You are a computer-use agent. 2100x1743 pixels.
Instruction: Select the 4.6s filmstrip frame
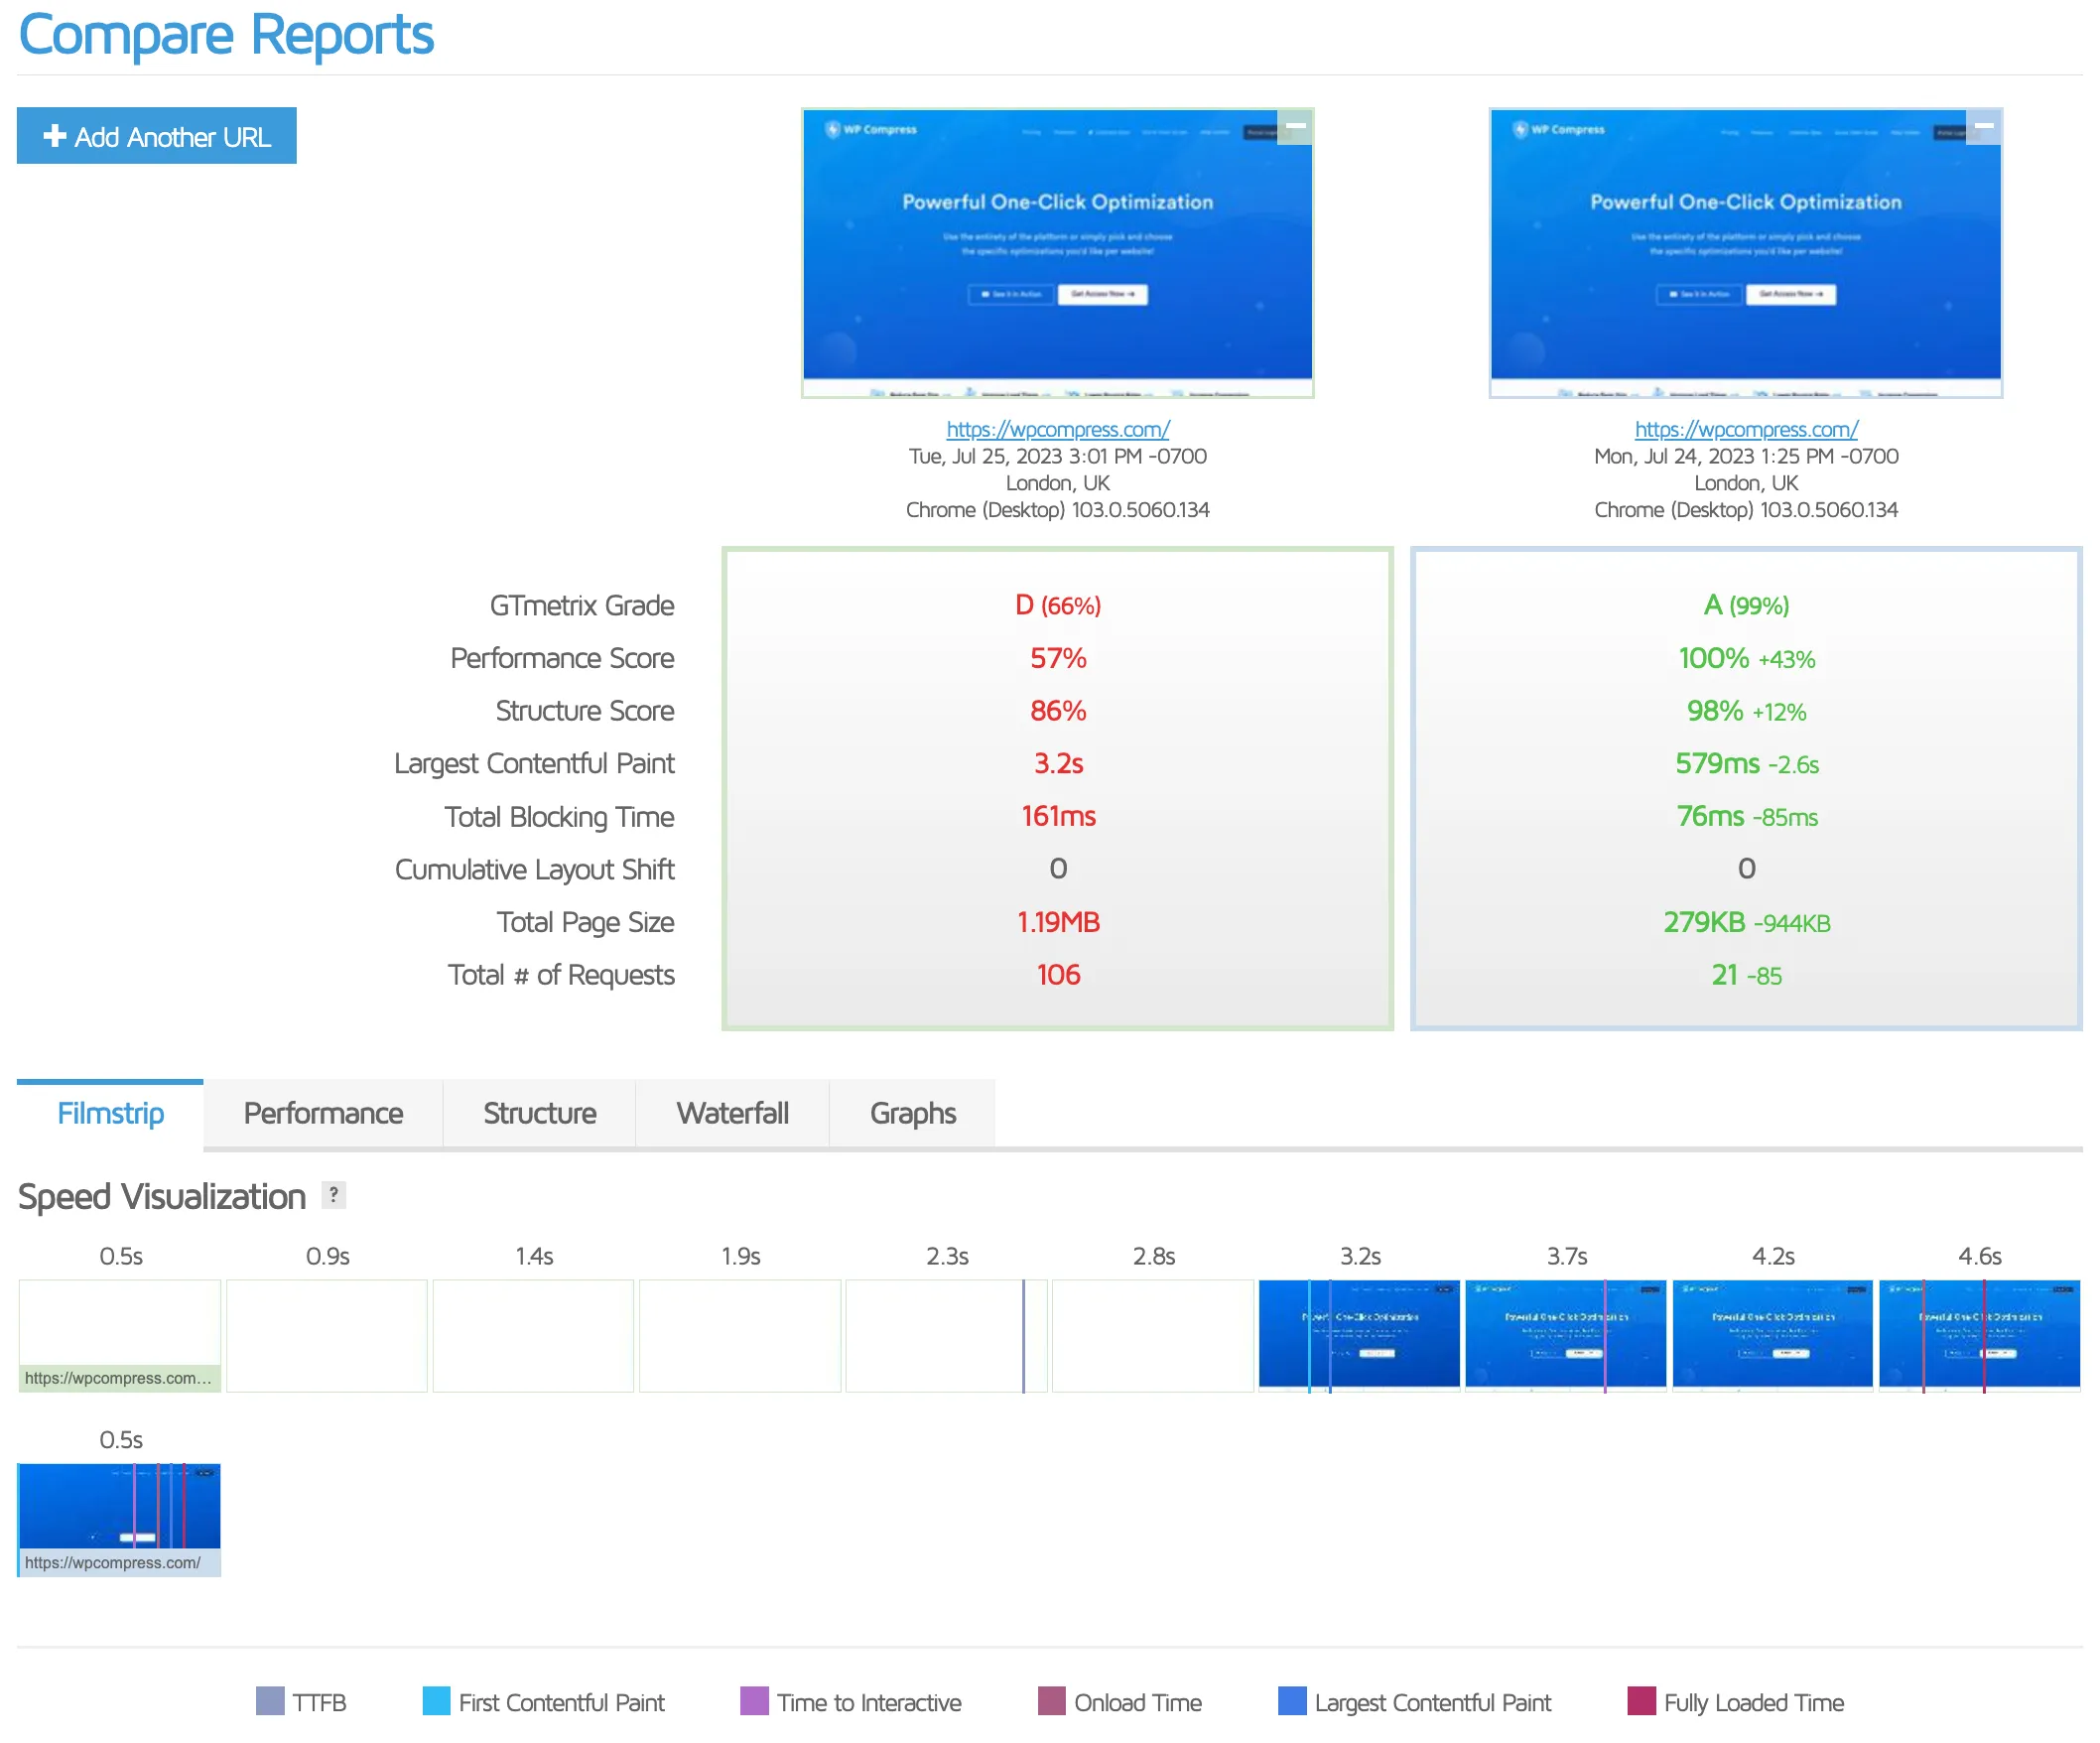click(1979, 1334)
